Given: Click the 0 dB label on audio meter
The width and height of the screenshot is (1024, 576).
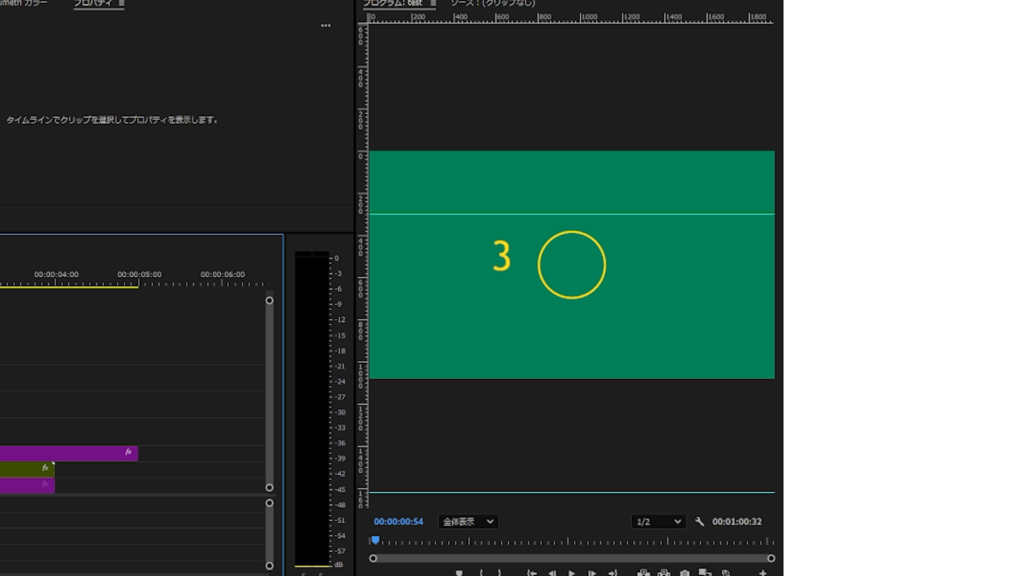Looking at the screenshot, I should point(337,258).
